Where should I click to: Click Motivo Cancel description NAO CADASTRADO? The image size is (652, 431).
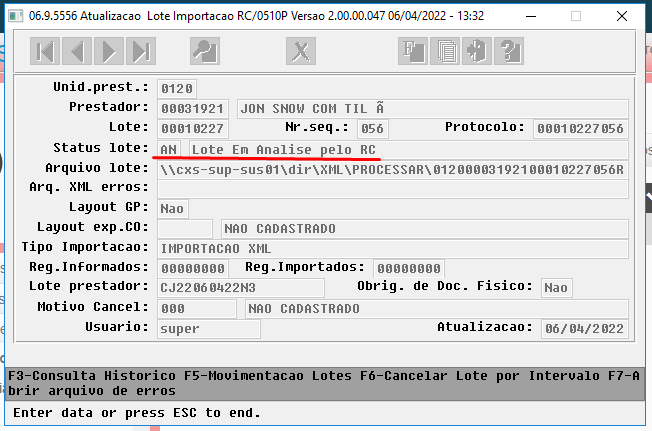(x=437, y=309)
